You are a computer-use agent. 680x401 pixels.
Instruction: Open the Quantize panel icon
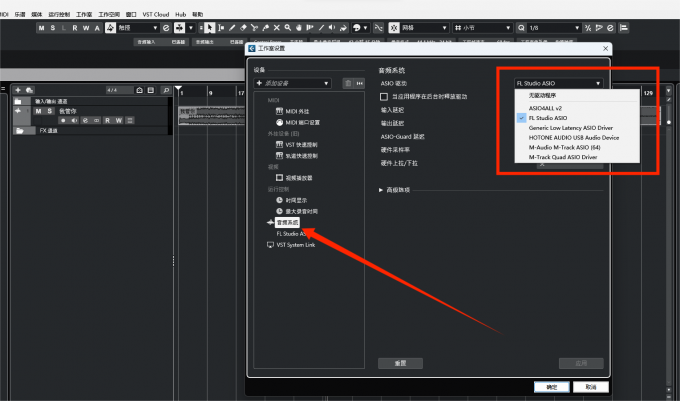(x=610, y=28)
